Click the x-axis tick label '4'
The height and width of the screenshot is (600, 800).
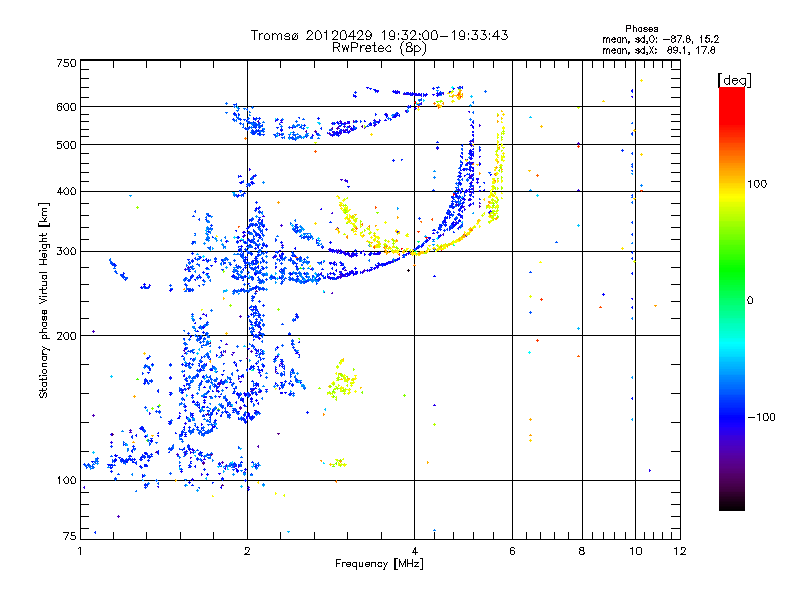(414, 551)
